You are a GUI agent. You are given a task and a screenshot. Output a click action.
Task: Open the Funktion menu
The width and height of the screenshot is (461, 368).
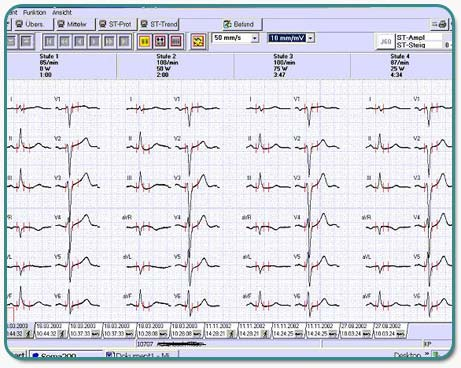34,12
